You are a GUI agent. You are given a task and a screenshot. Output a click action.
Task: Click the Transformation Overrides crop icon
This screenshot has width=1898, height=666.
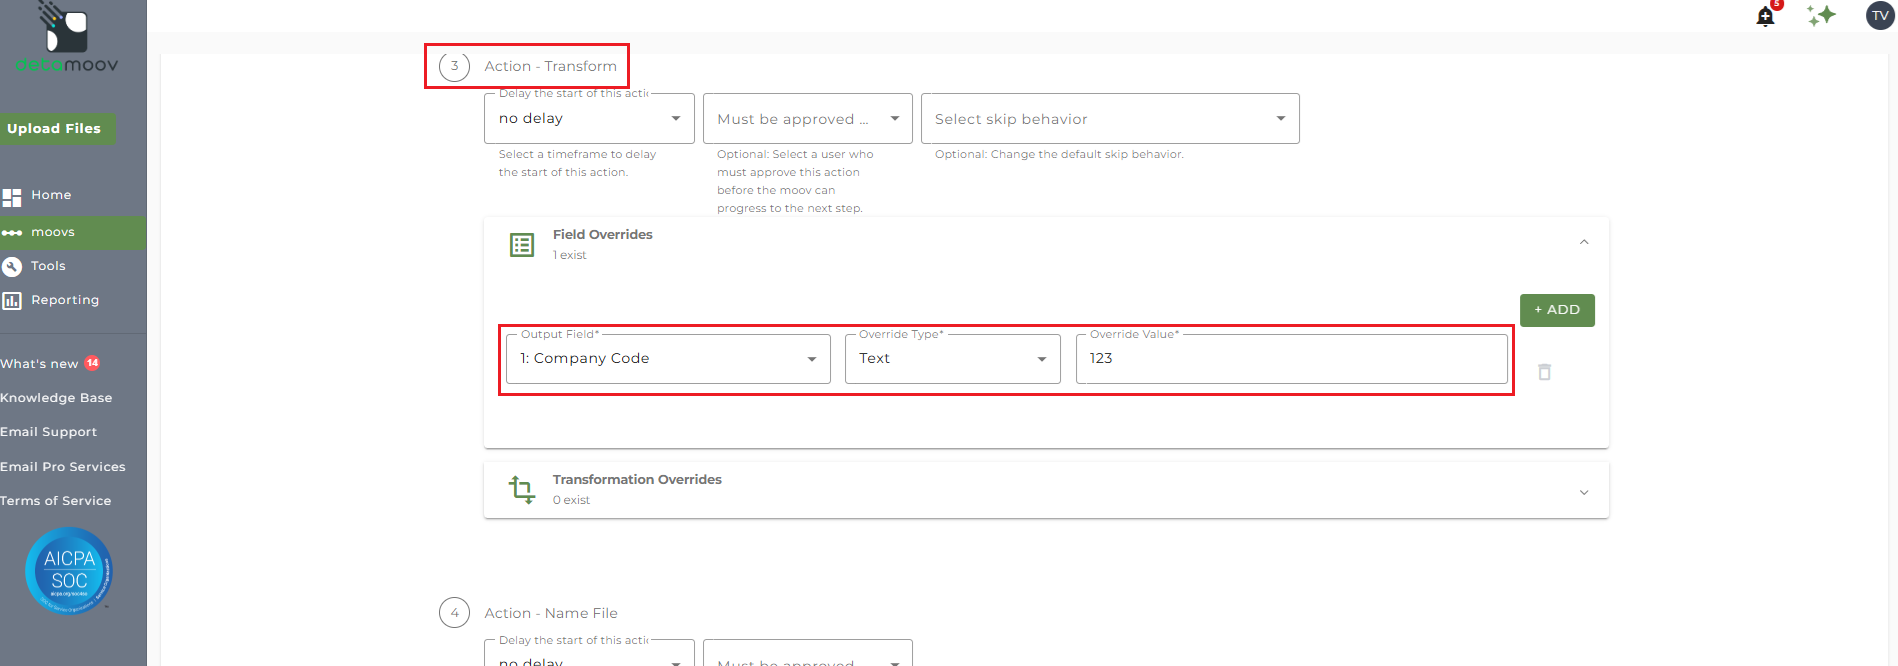tap(522, 489)
